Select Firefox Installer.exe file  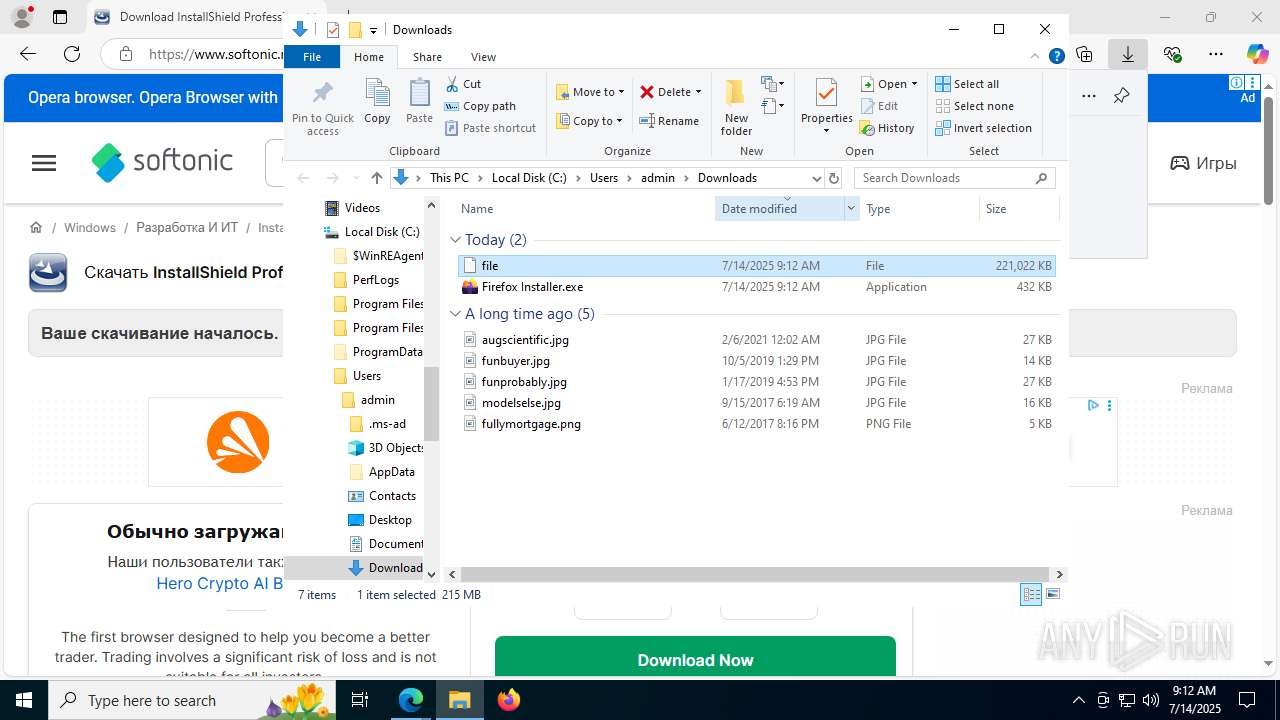point(755,287)
